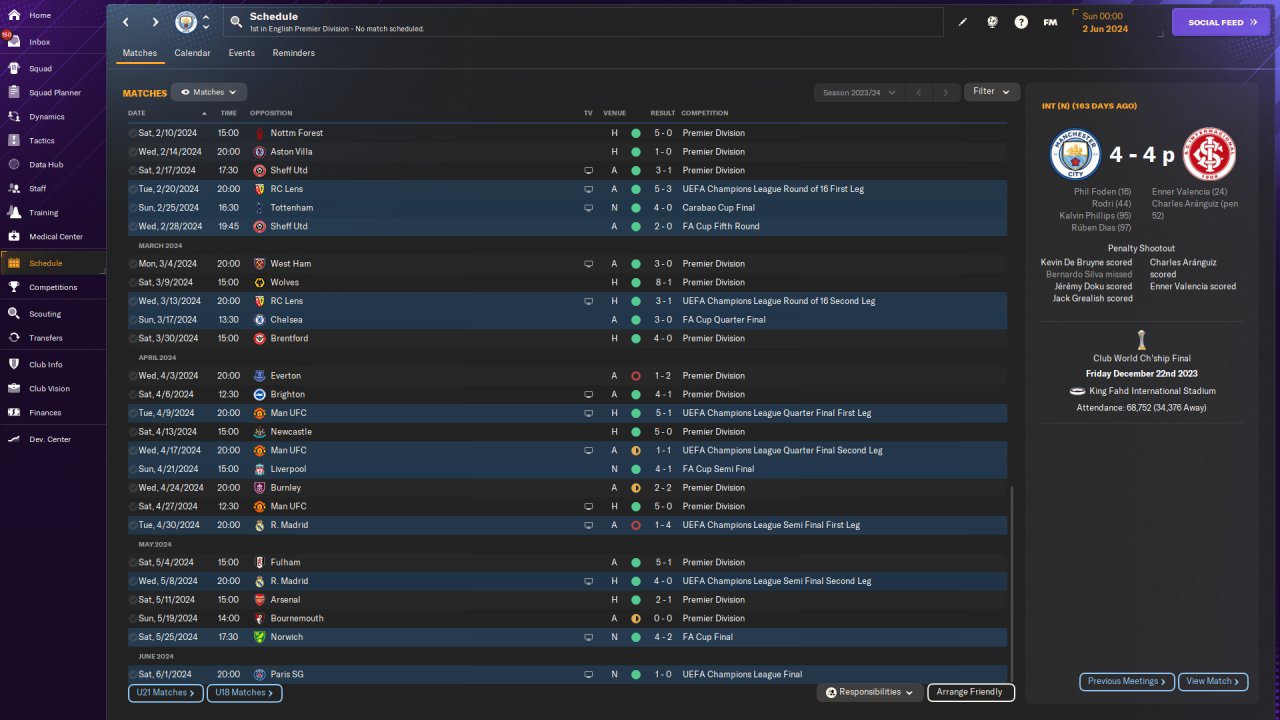
Task: Tick the circle beside the Chelsea match
Action: click(x=133, y=320)
